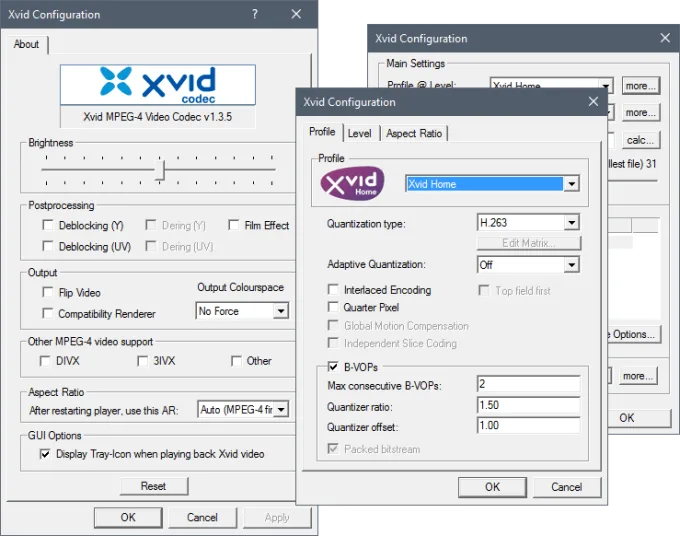Close the left Xvid Configuration About window
680x536 pixels.
[296, 15]
